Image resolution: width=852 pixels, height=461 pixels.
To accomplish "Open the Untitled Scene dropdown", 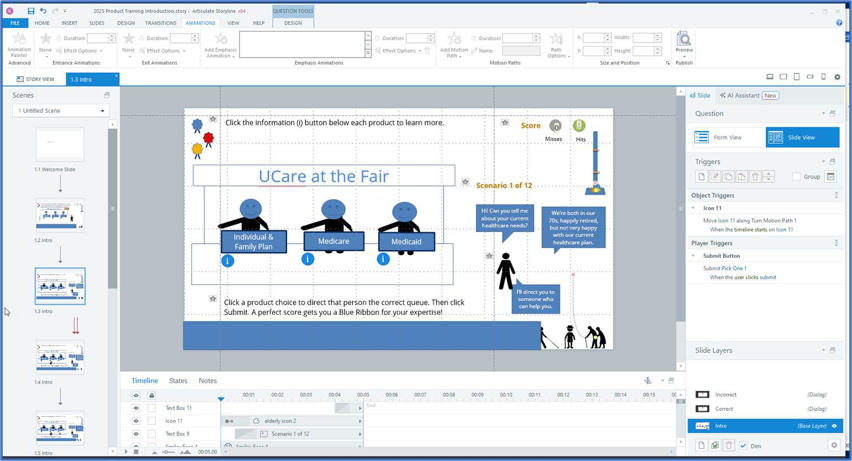I will [60, 110].
